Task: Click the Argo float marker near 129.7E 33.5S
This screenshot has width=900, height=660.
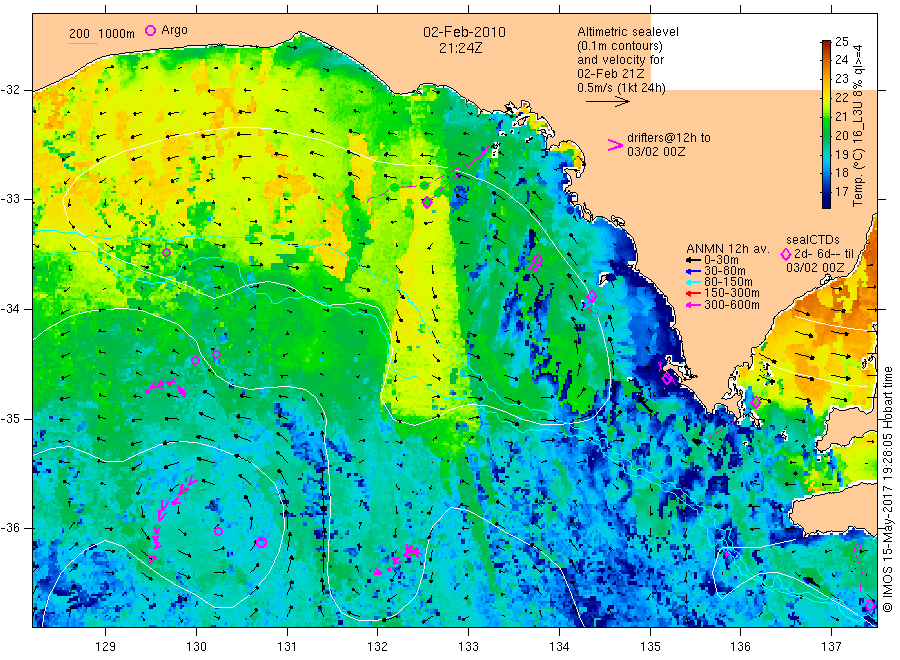Action: pos(166,253)
